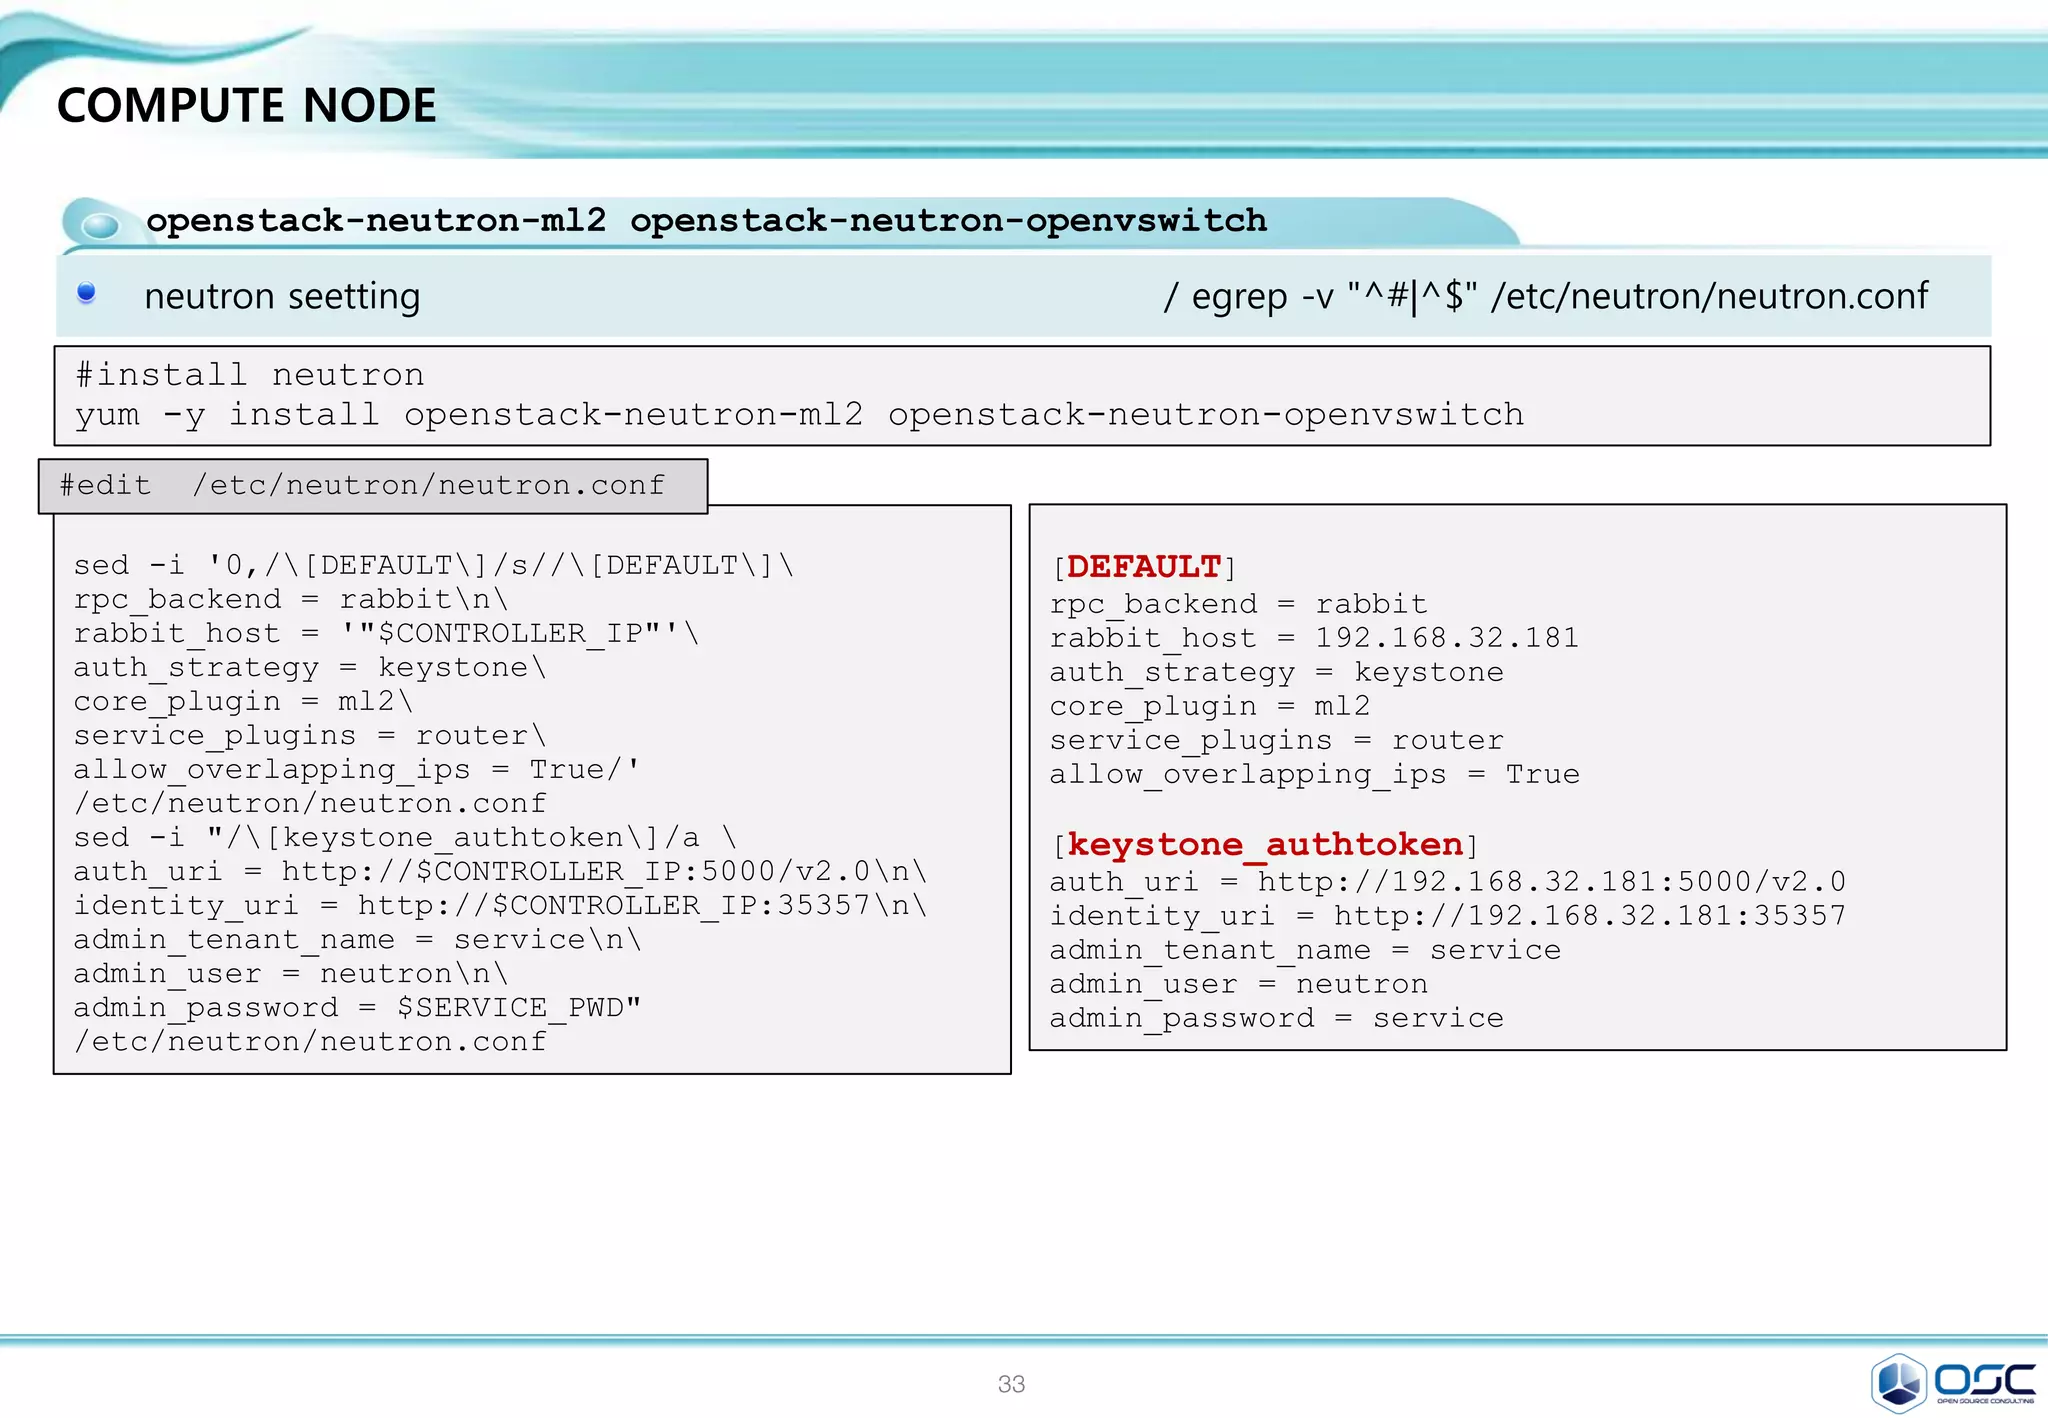Click the neutron seetting label
The width and height of the screenshot is (2048, 1418).
pyautogui.click(x=282, y=297)
